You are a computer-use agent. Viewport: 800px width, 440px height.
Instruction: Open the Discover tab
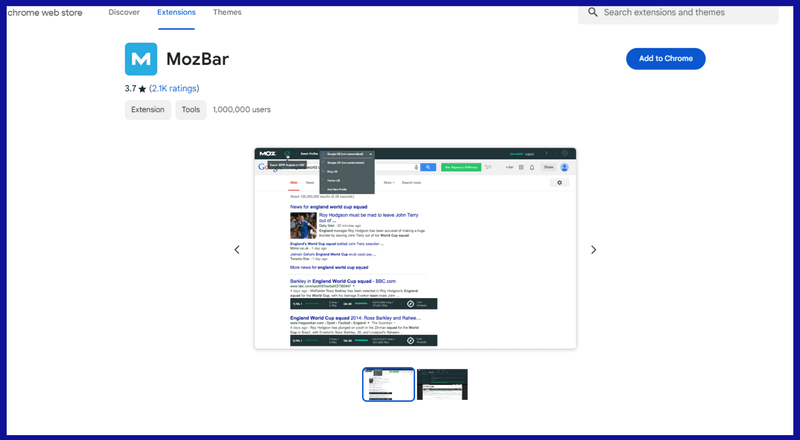click(124, 12)
